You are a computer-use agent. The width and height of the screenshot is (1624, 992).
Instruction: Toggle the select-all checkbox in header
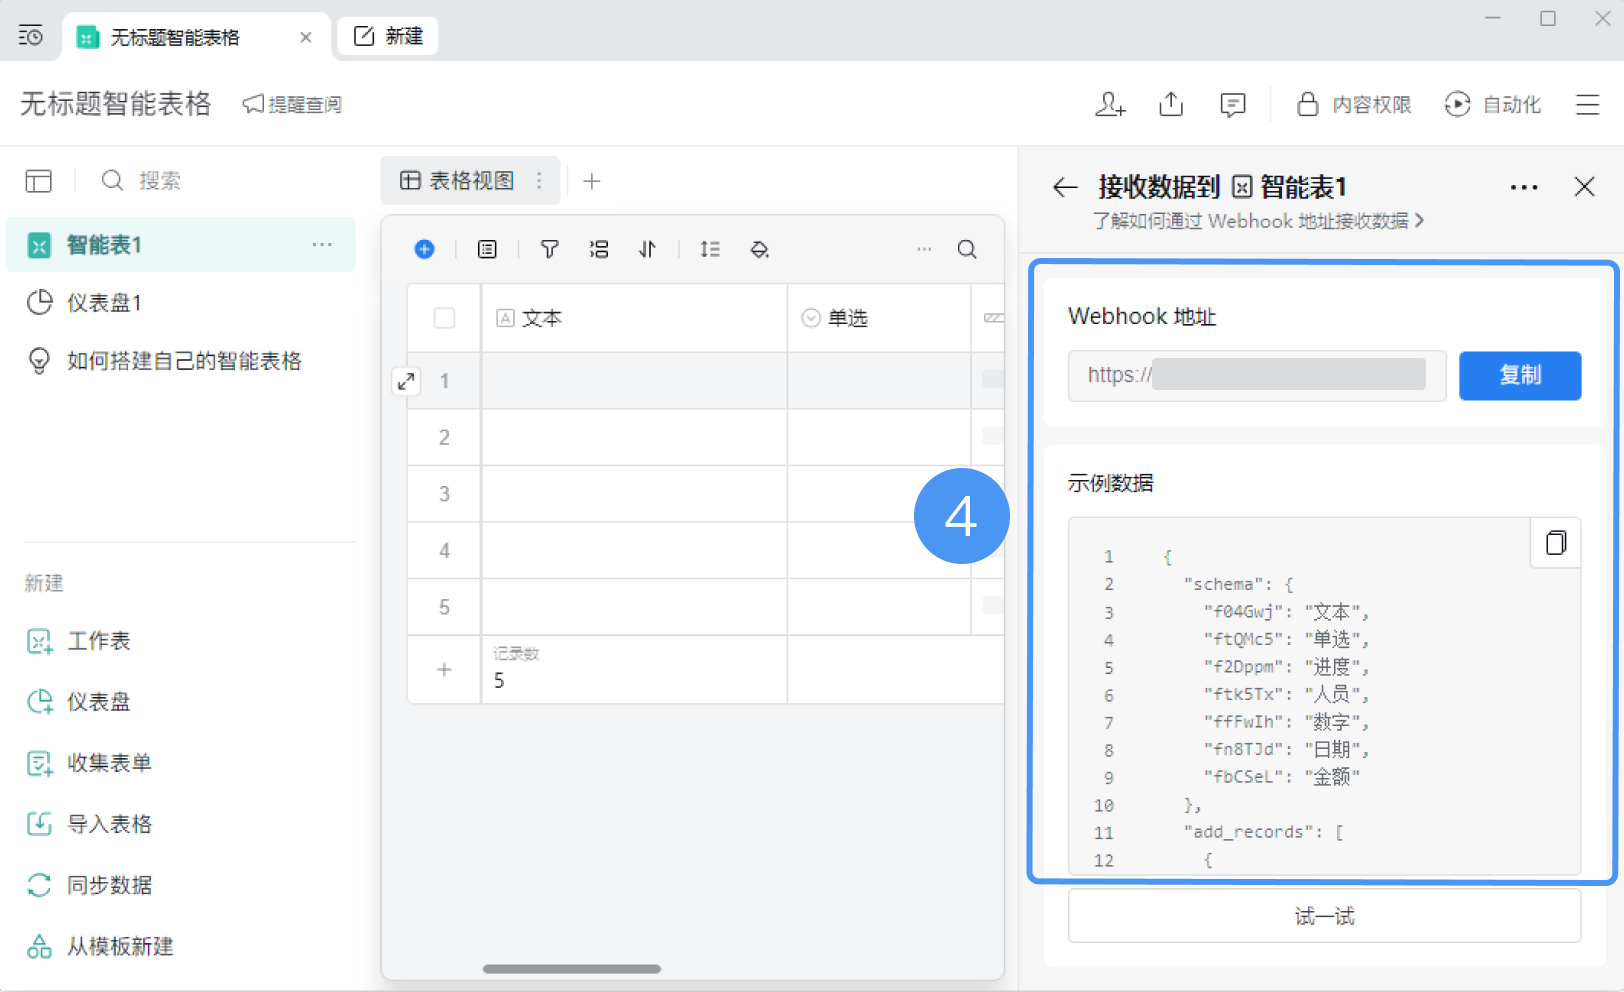pyautogui.click(x=444, y=318)
